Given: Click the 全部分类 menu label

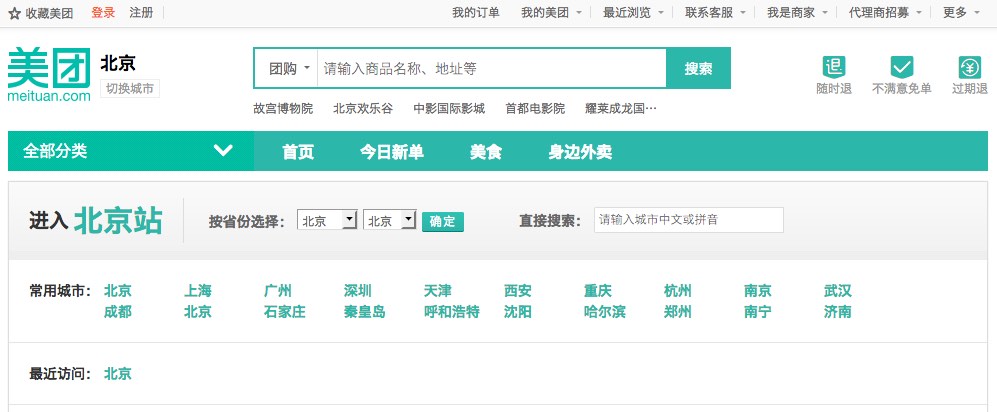Looking at the screenshot, I should click(55, 151).
